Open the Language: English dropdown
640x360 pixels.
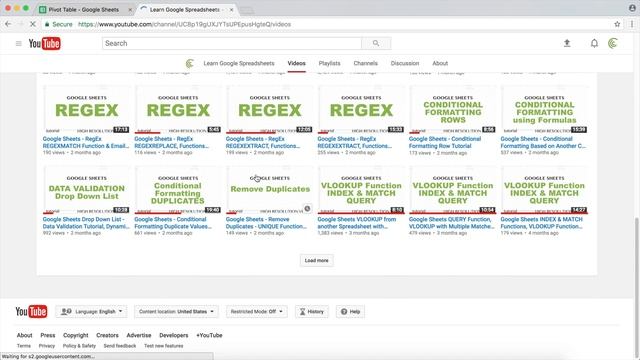pos(91,311)
